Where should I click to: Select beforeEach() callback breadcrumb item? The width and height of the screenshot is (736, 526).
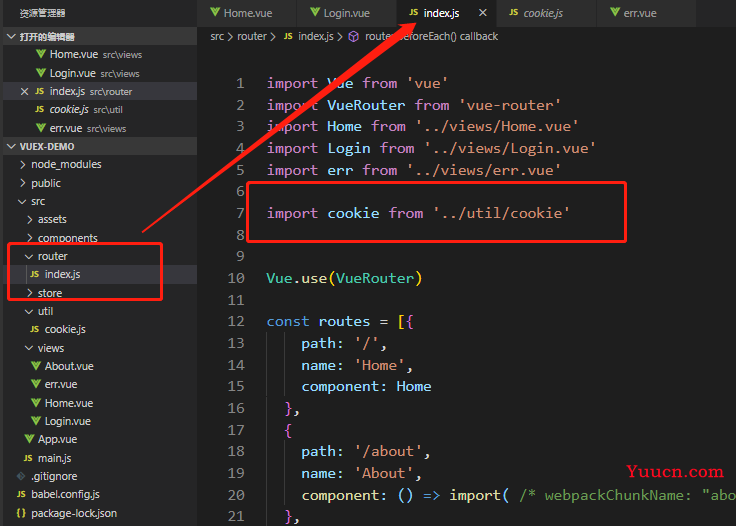[x=431, y=36]
